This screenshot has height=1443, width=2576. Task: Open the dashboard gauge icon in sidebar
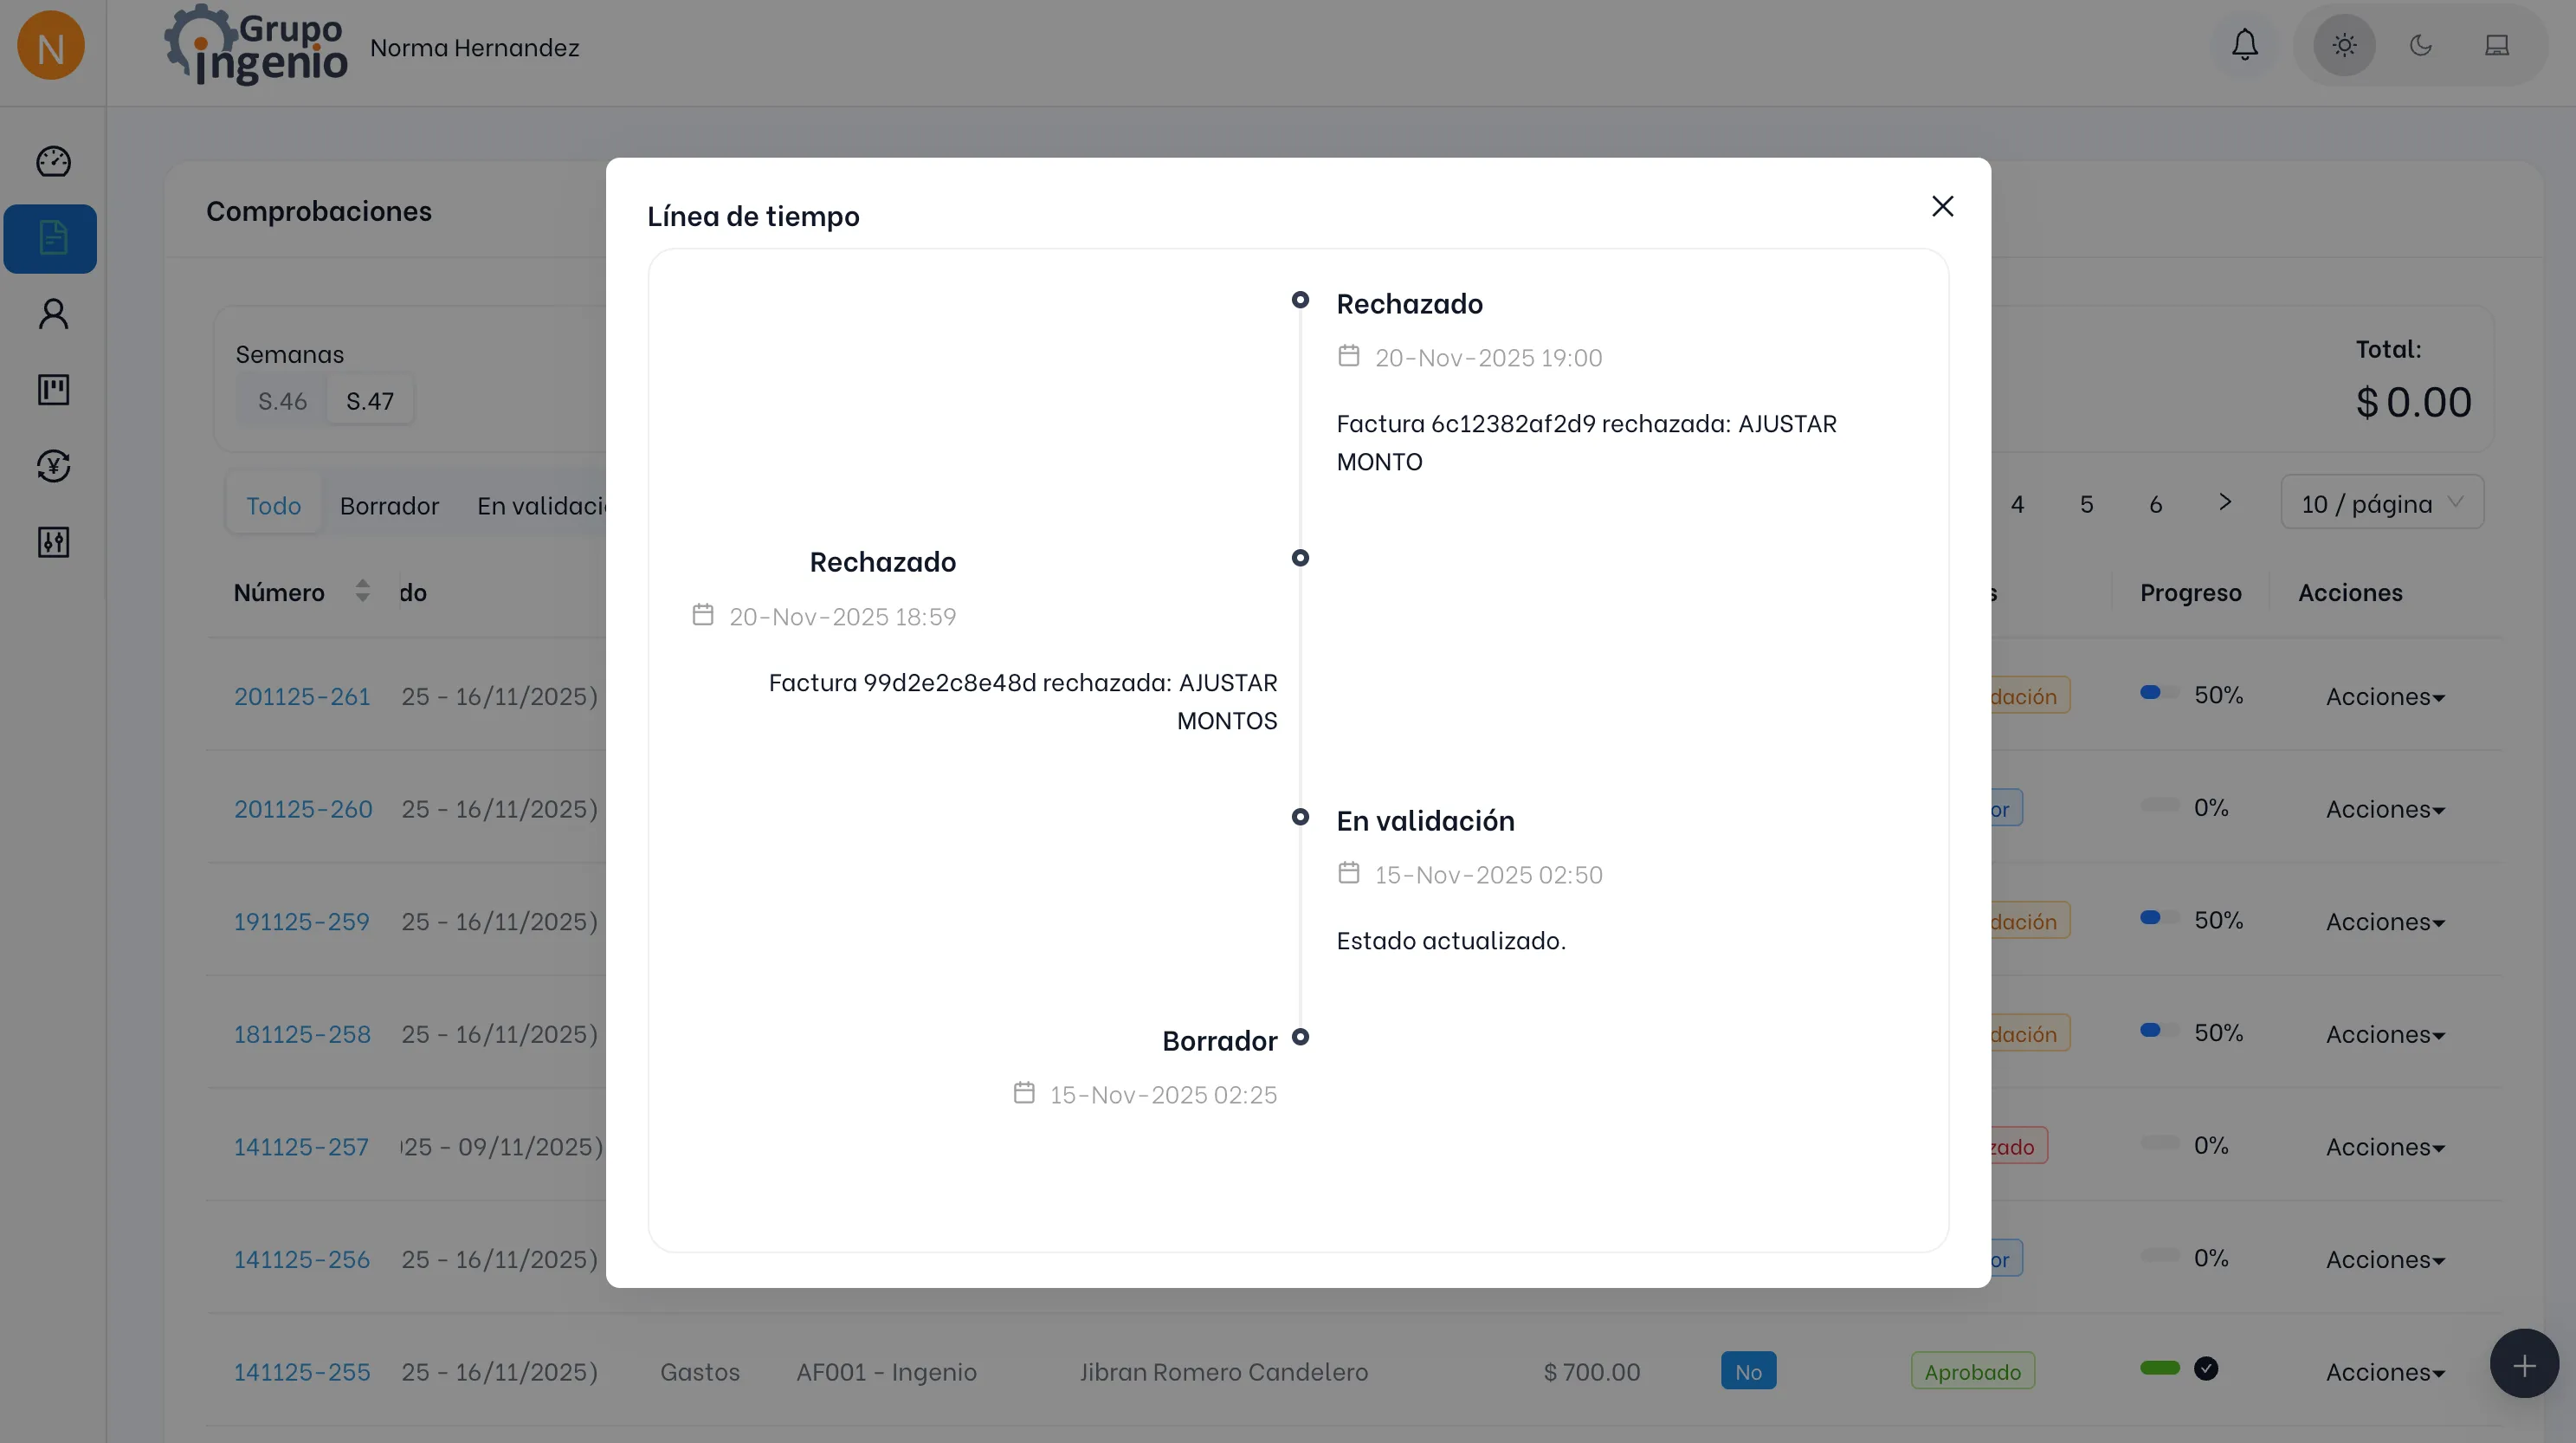click(53, 162)
